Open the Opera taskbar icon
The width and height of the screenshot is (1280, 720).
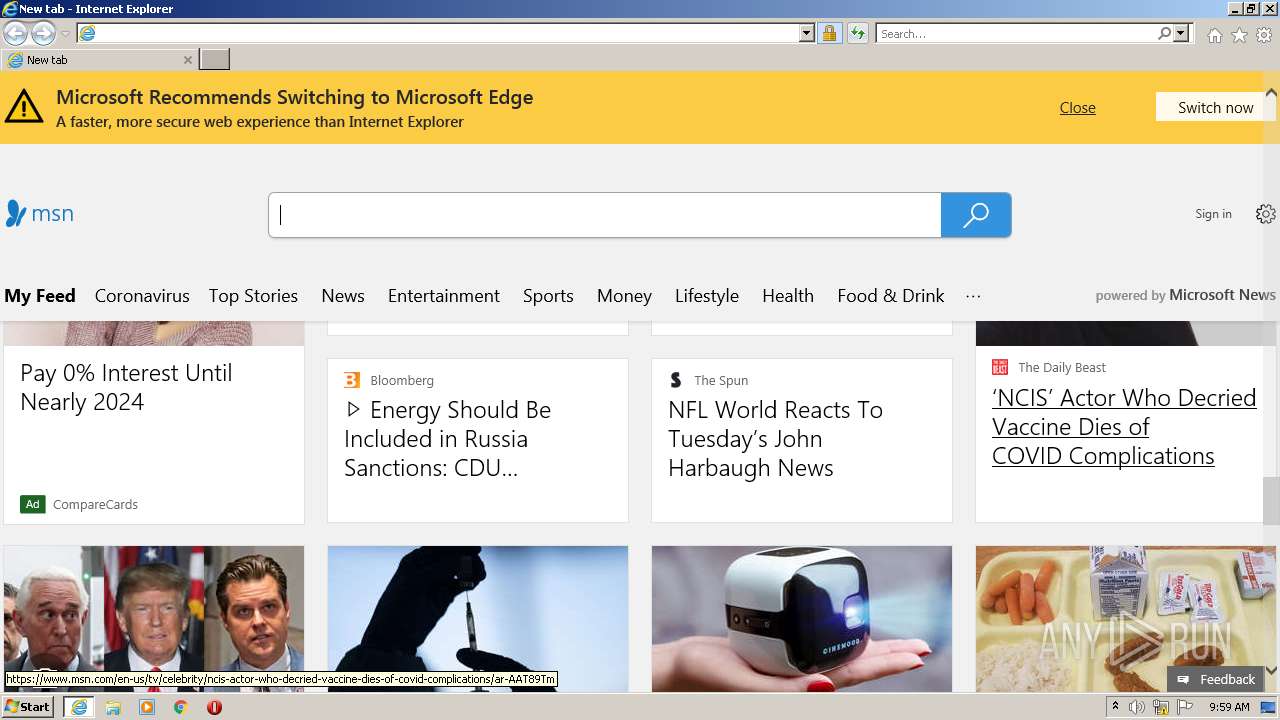click(214, 707)
